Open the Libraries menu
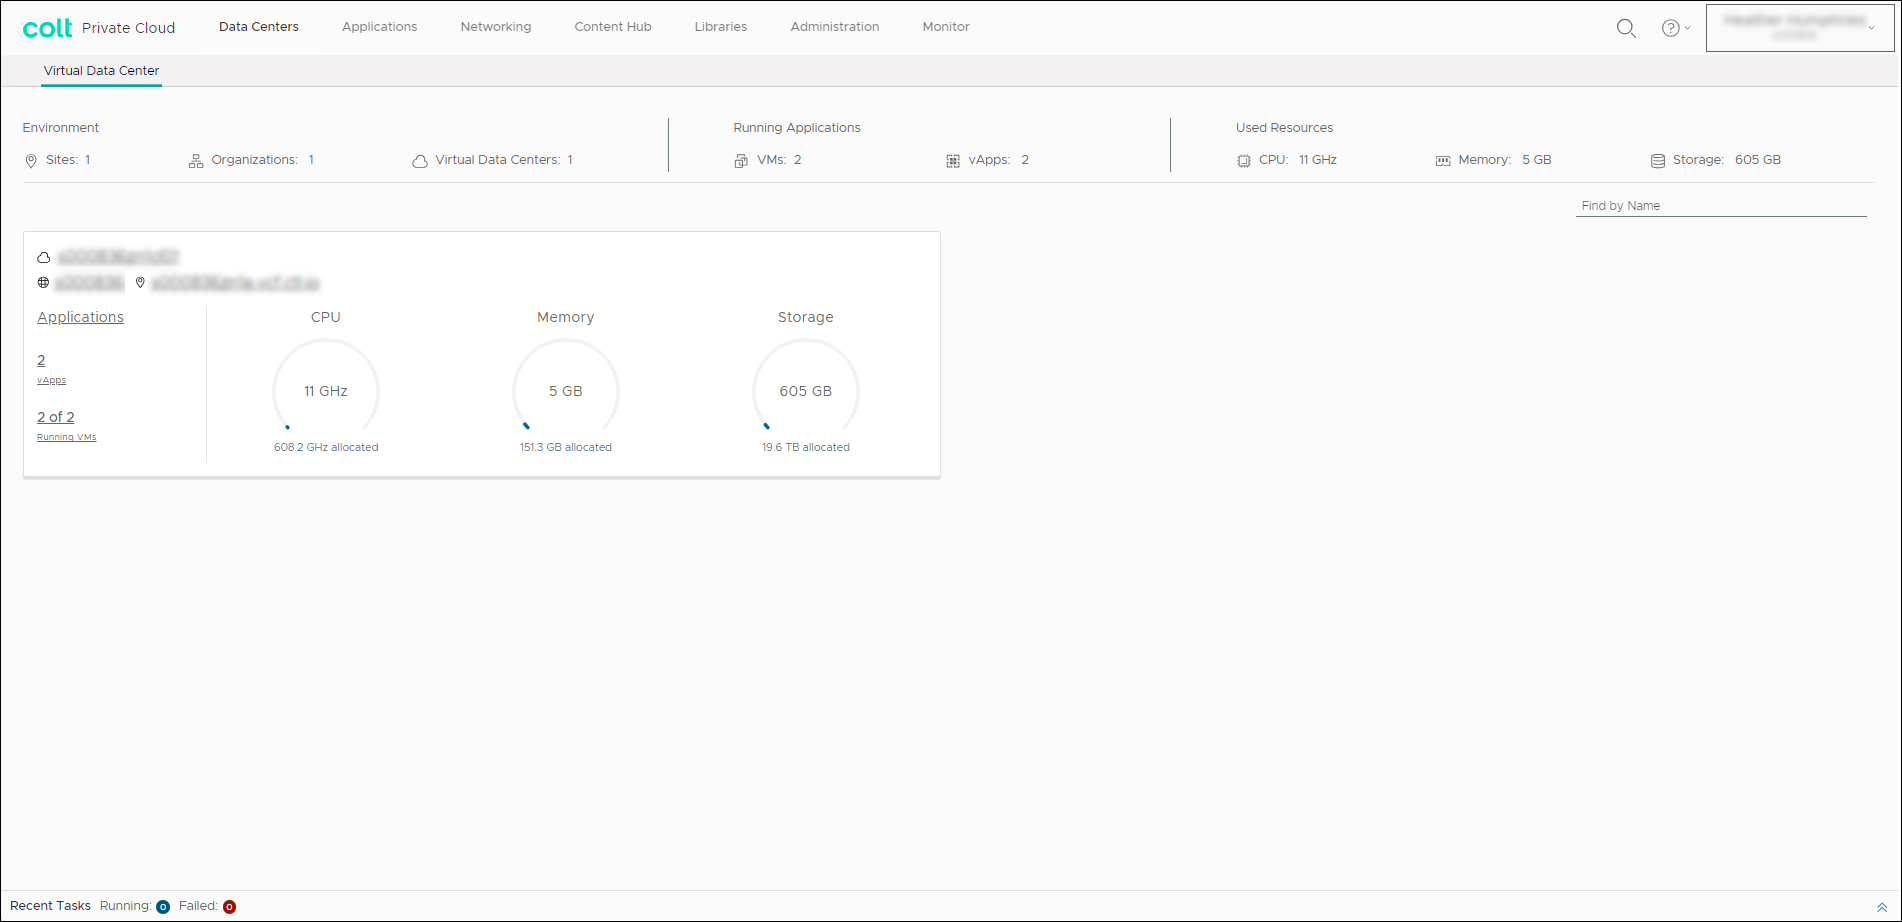This screenshot has width=1902, height=922. (x=721, y=27)
